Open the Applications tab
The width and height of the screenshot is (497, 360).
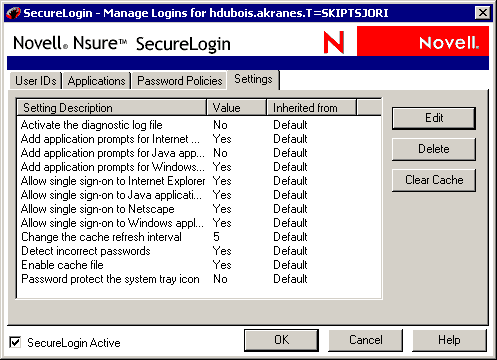pos(97,81)
